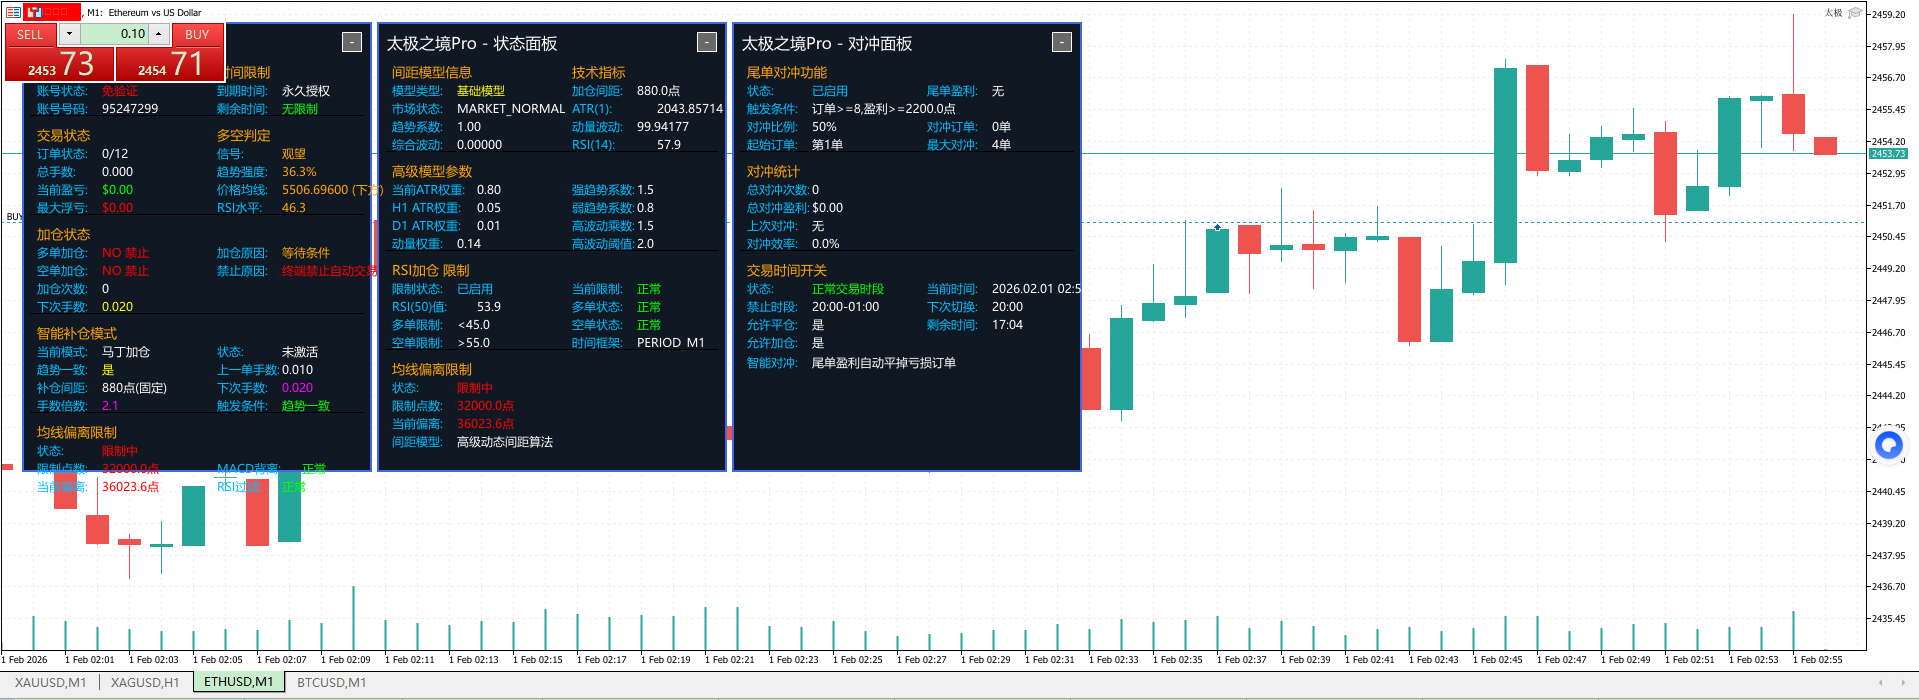
Task: Select the ETHUSD,M1 chart tab
Action: click(239, 682)
